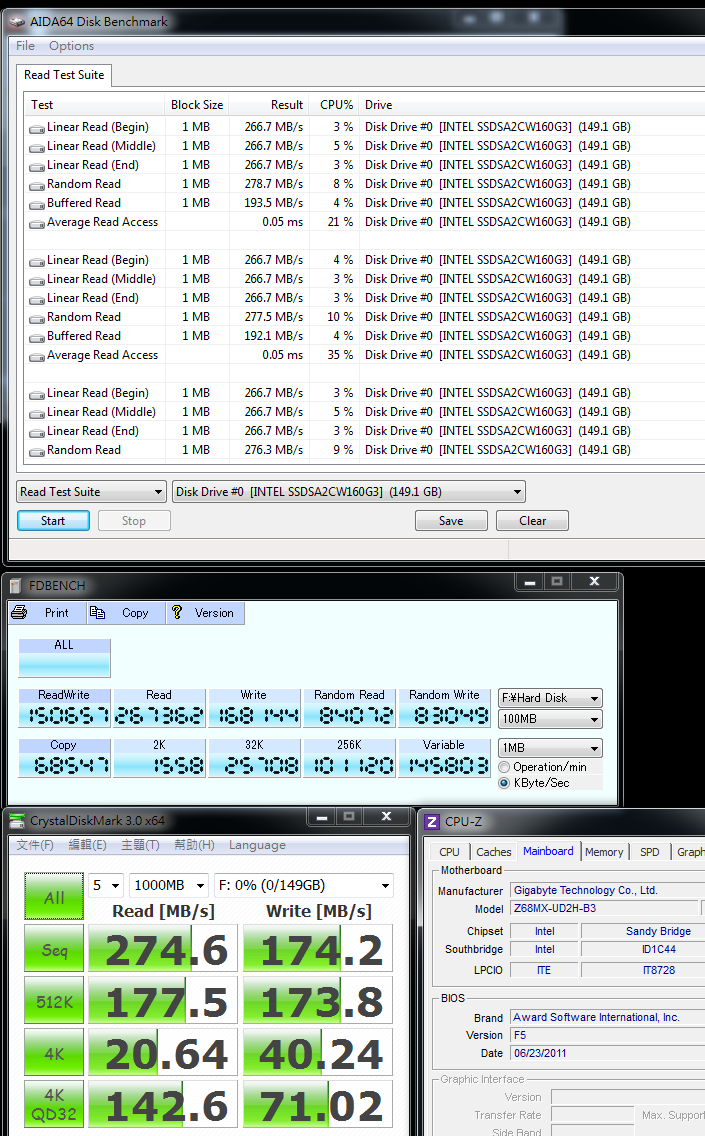Click the FDBENCH Version question icon

coord(176,613)
